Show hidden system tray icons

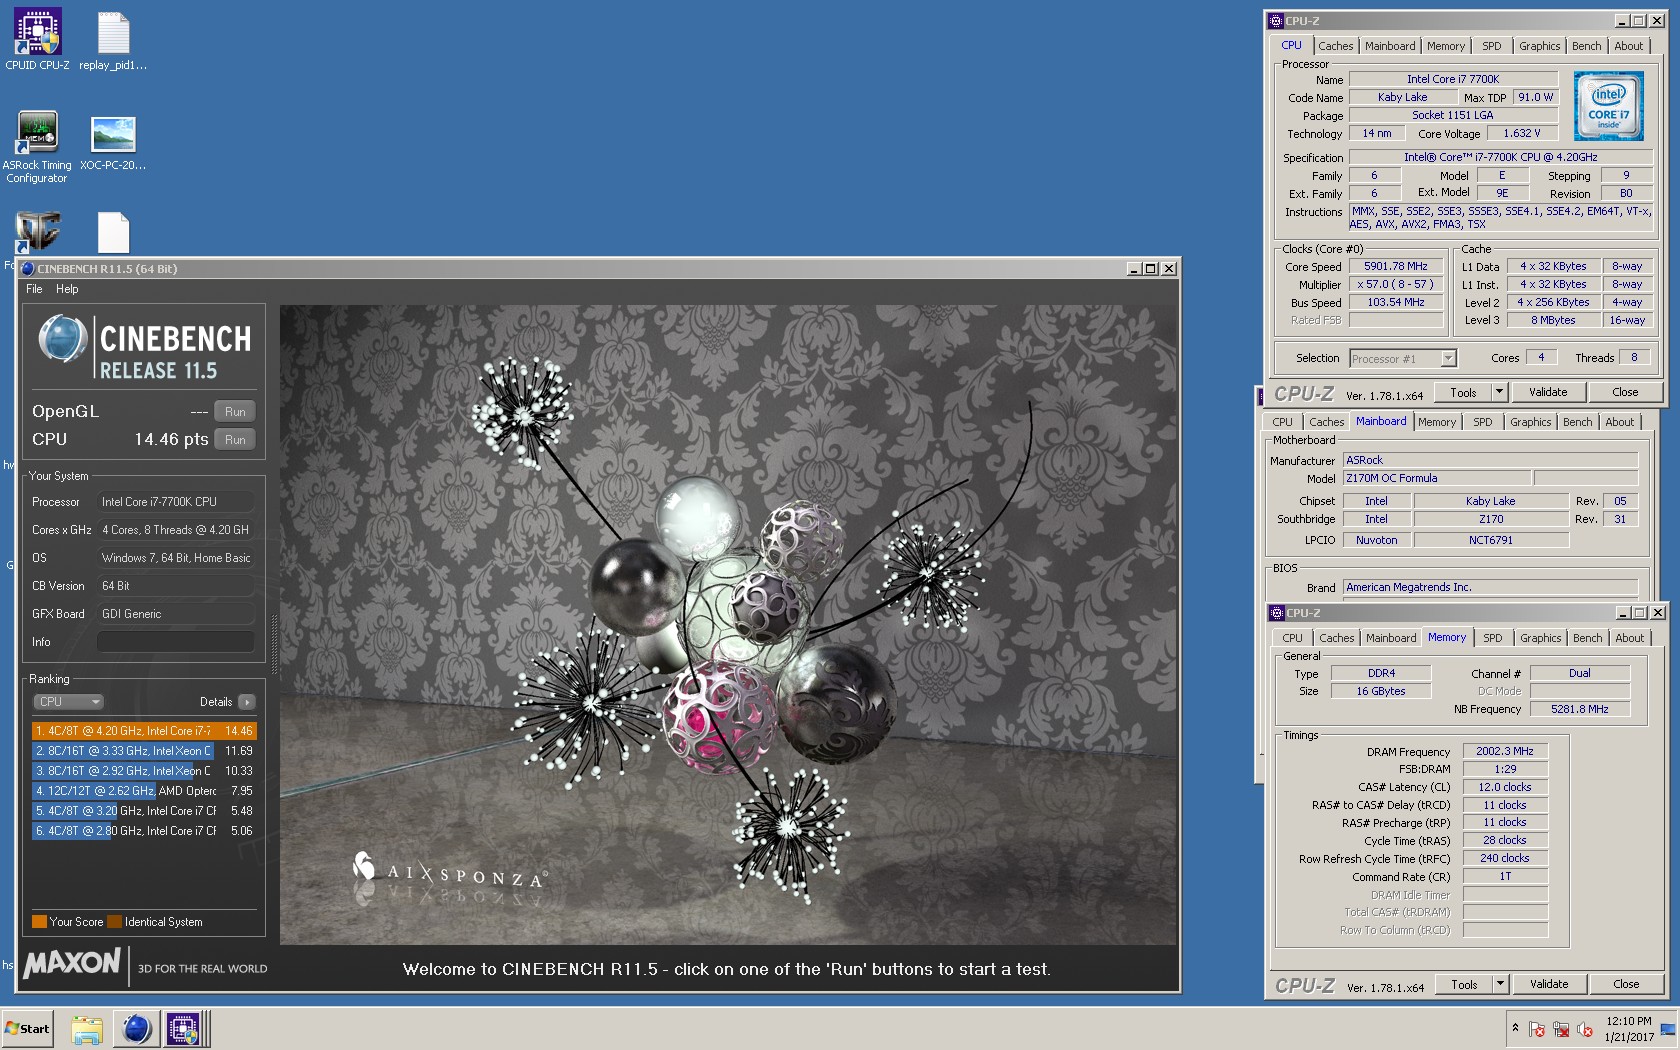pyautogui.click(x=1515, y=1028)
